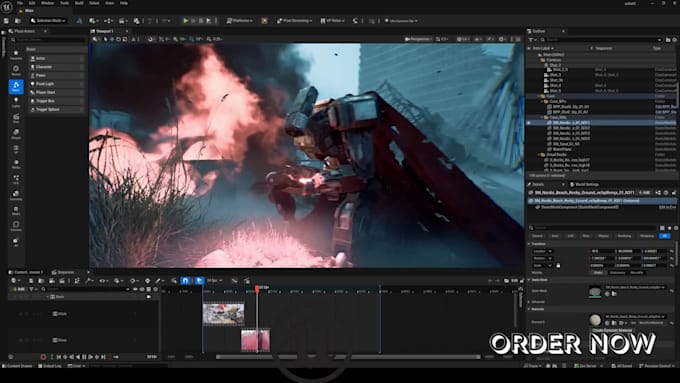The height and width of the screenshot is (383, 680).
Task: Open the Help menu
Action: (x=124, y=3)
